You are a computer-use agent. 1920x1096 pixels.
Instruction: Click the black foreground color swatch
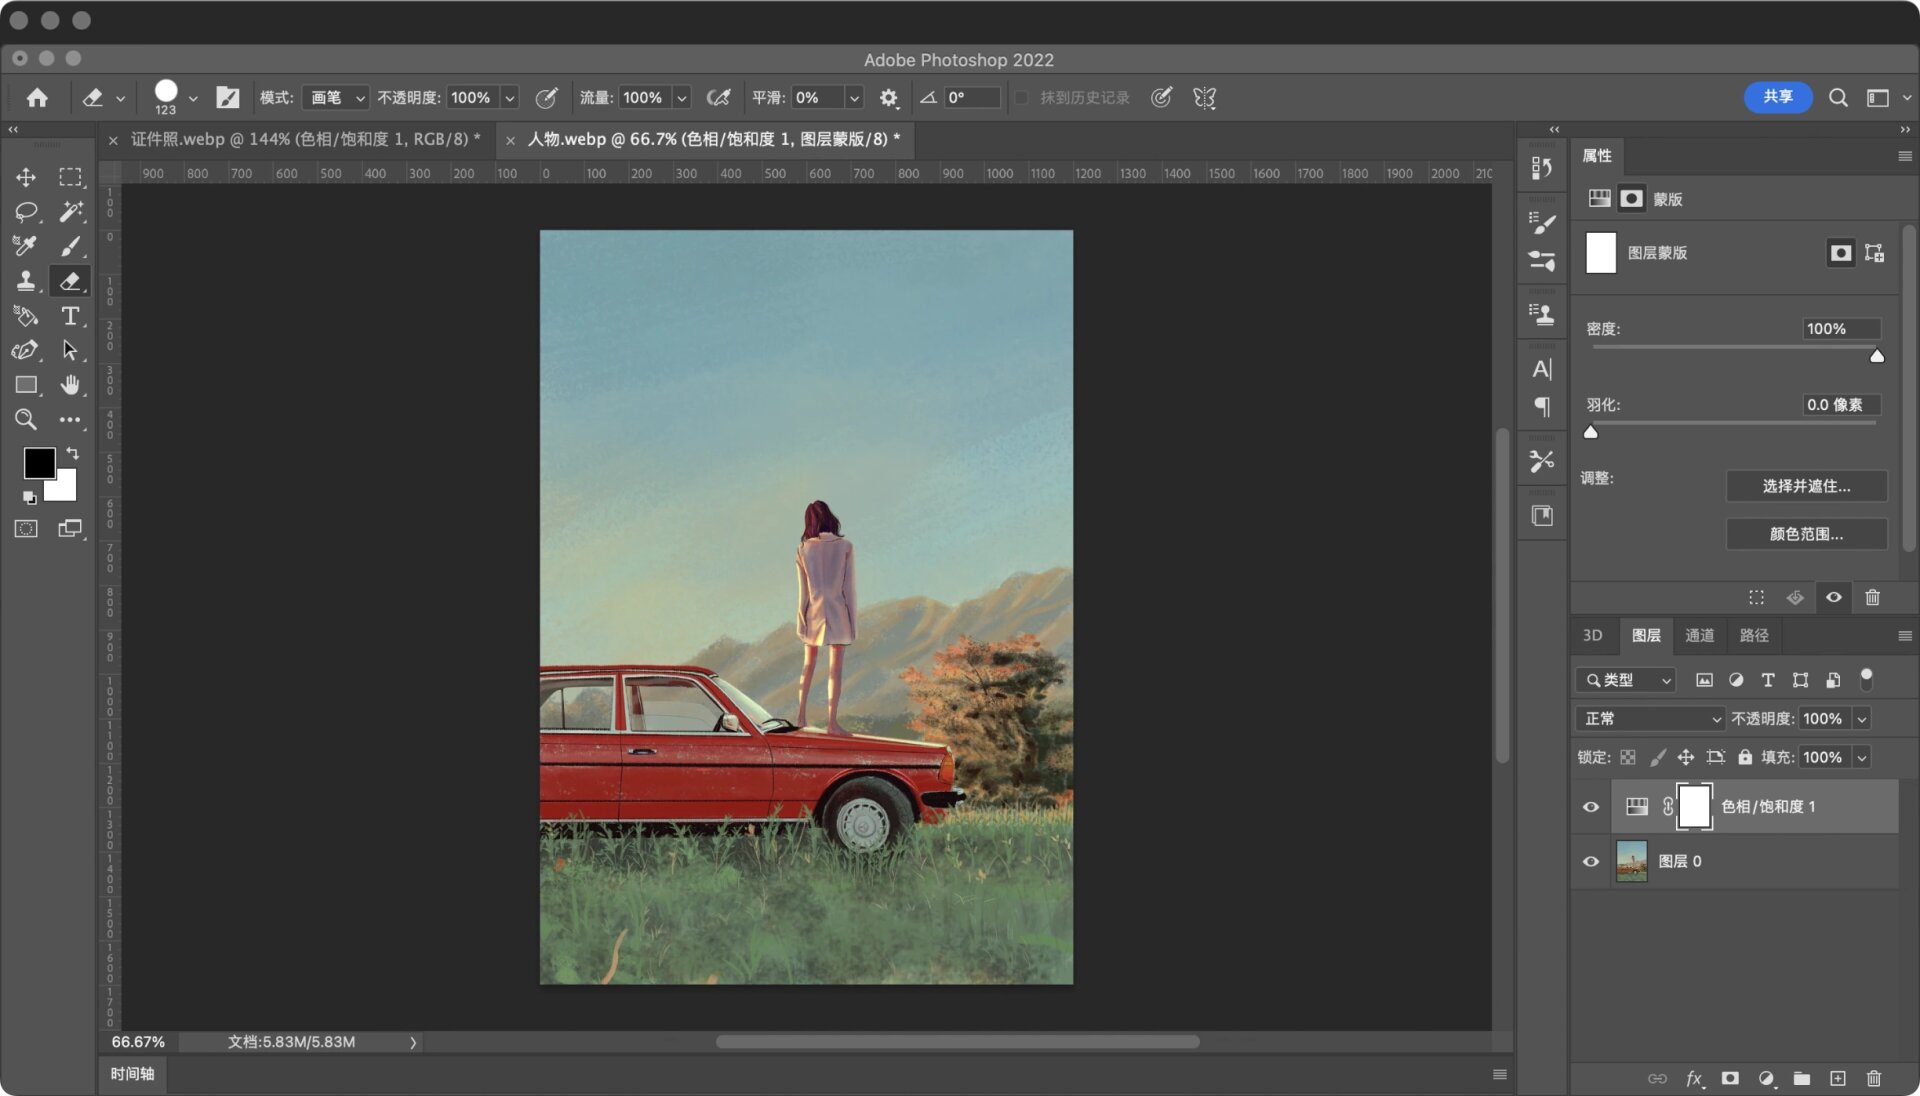[38, 463]
